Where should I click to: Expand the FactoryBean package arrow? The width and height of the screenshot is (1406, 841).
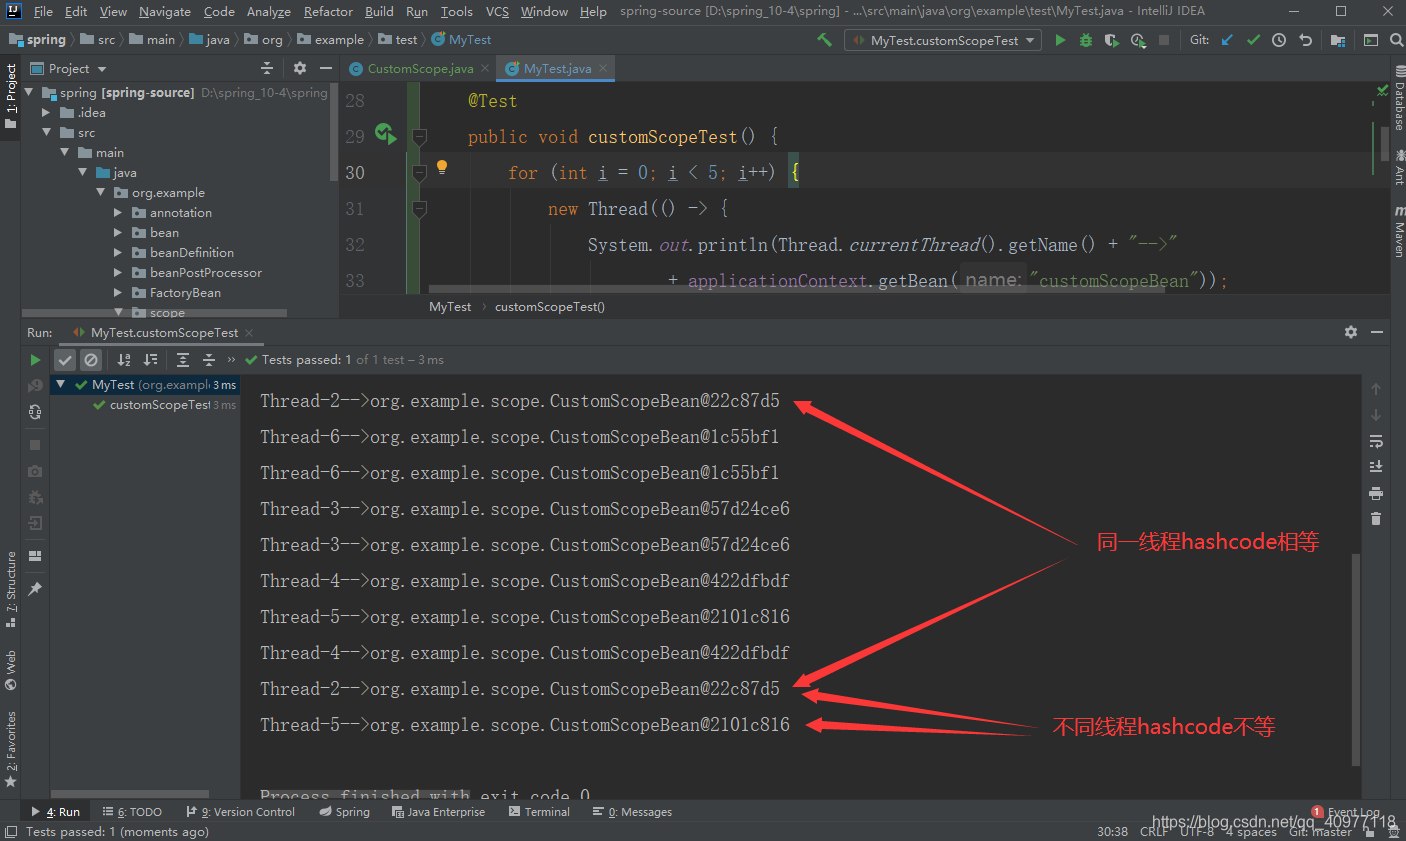(x=118, y=292)
